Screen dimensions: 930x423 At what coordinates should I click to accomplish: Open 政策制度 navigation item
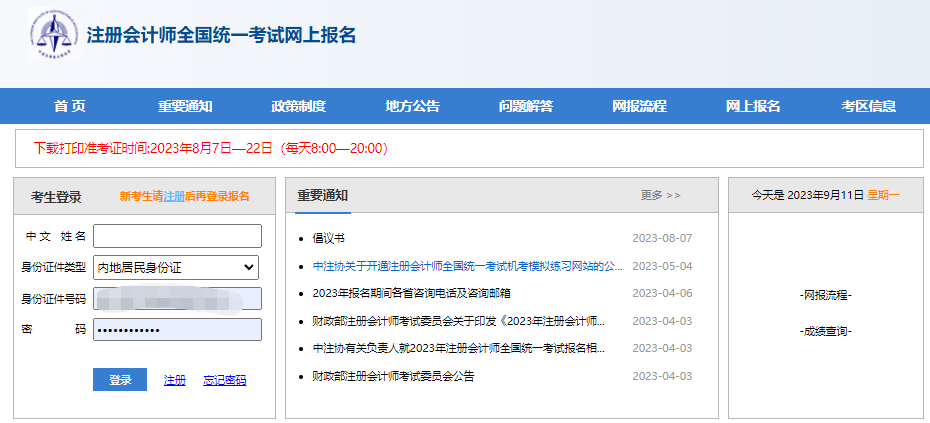pyautogui.click(x=298, y=106)
